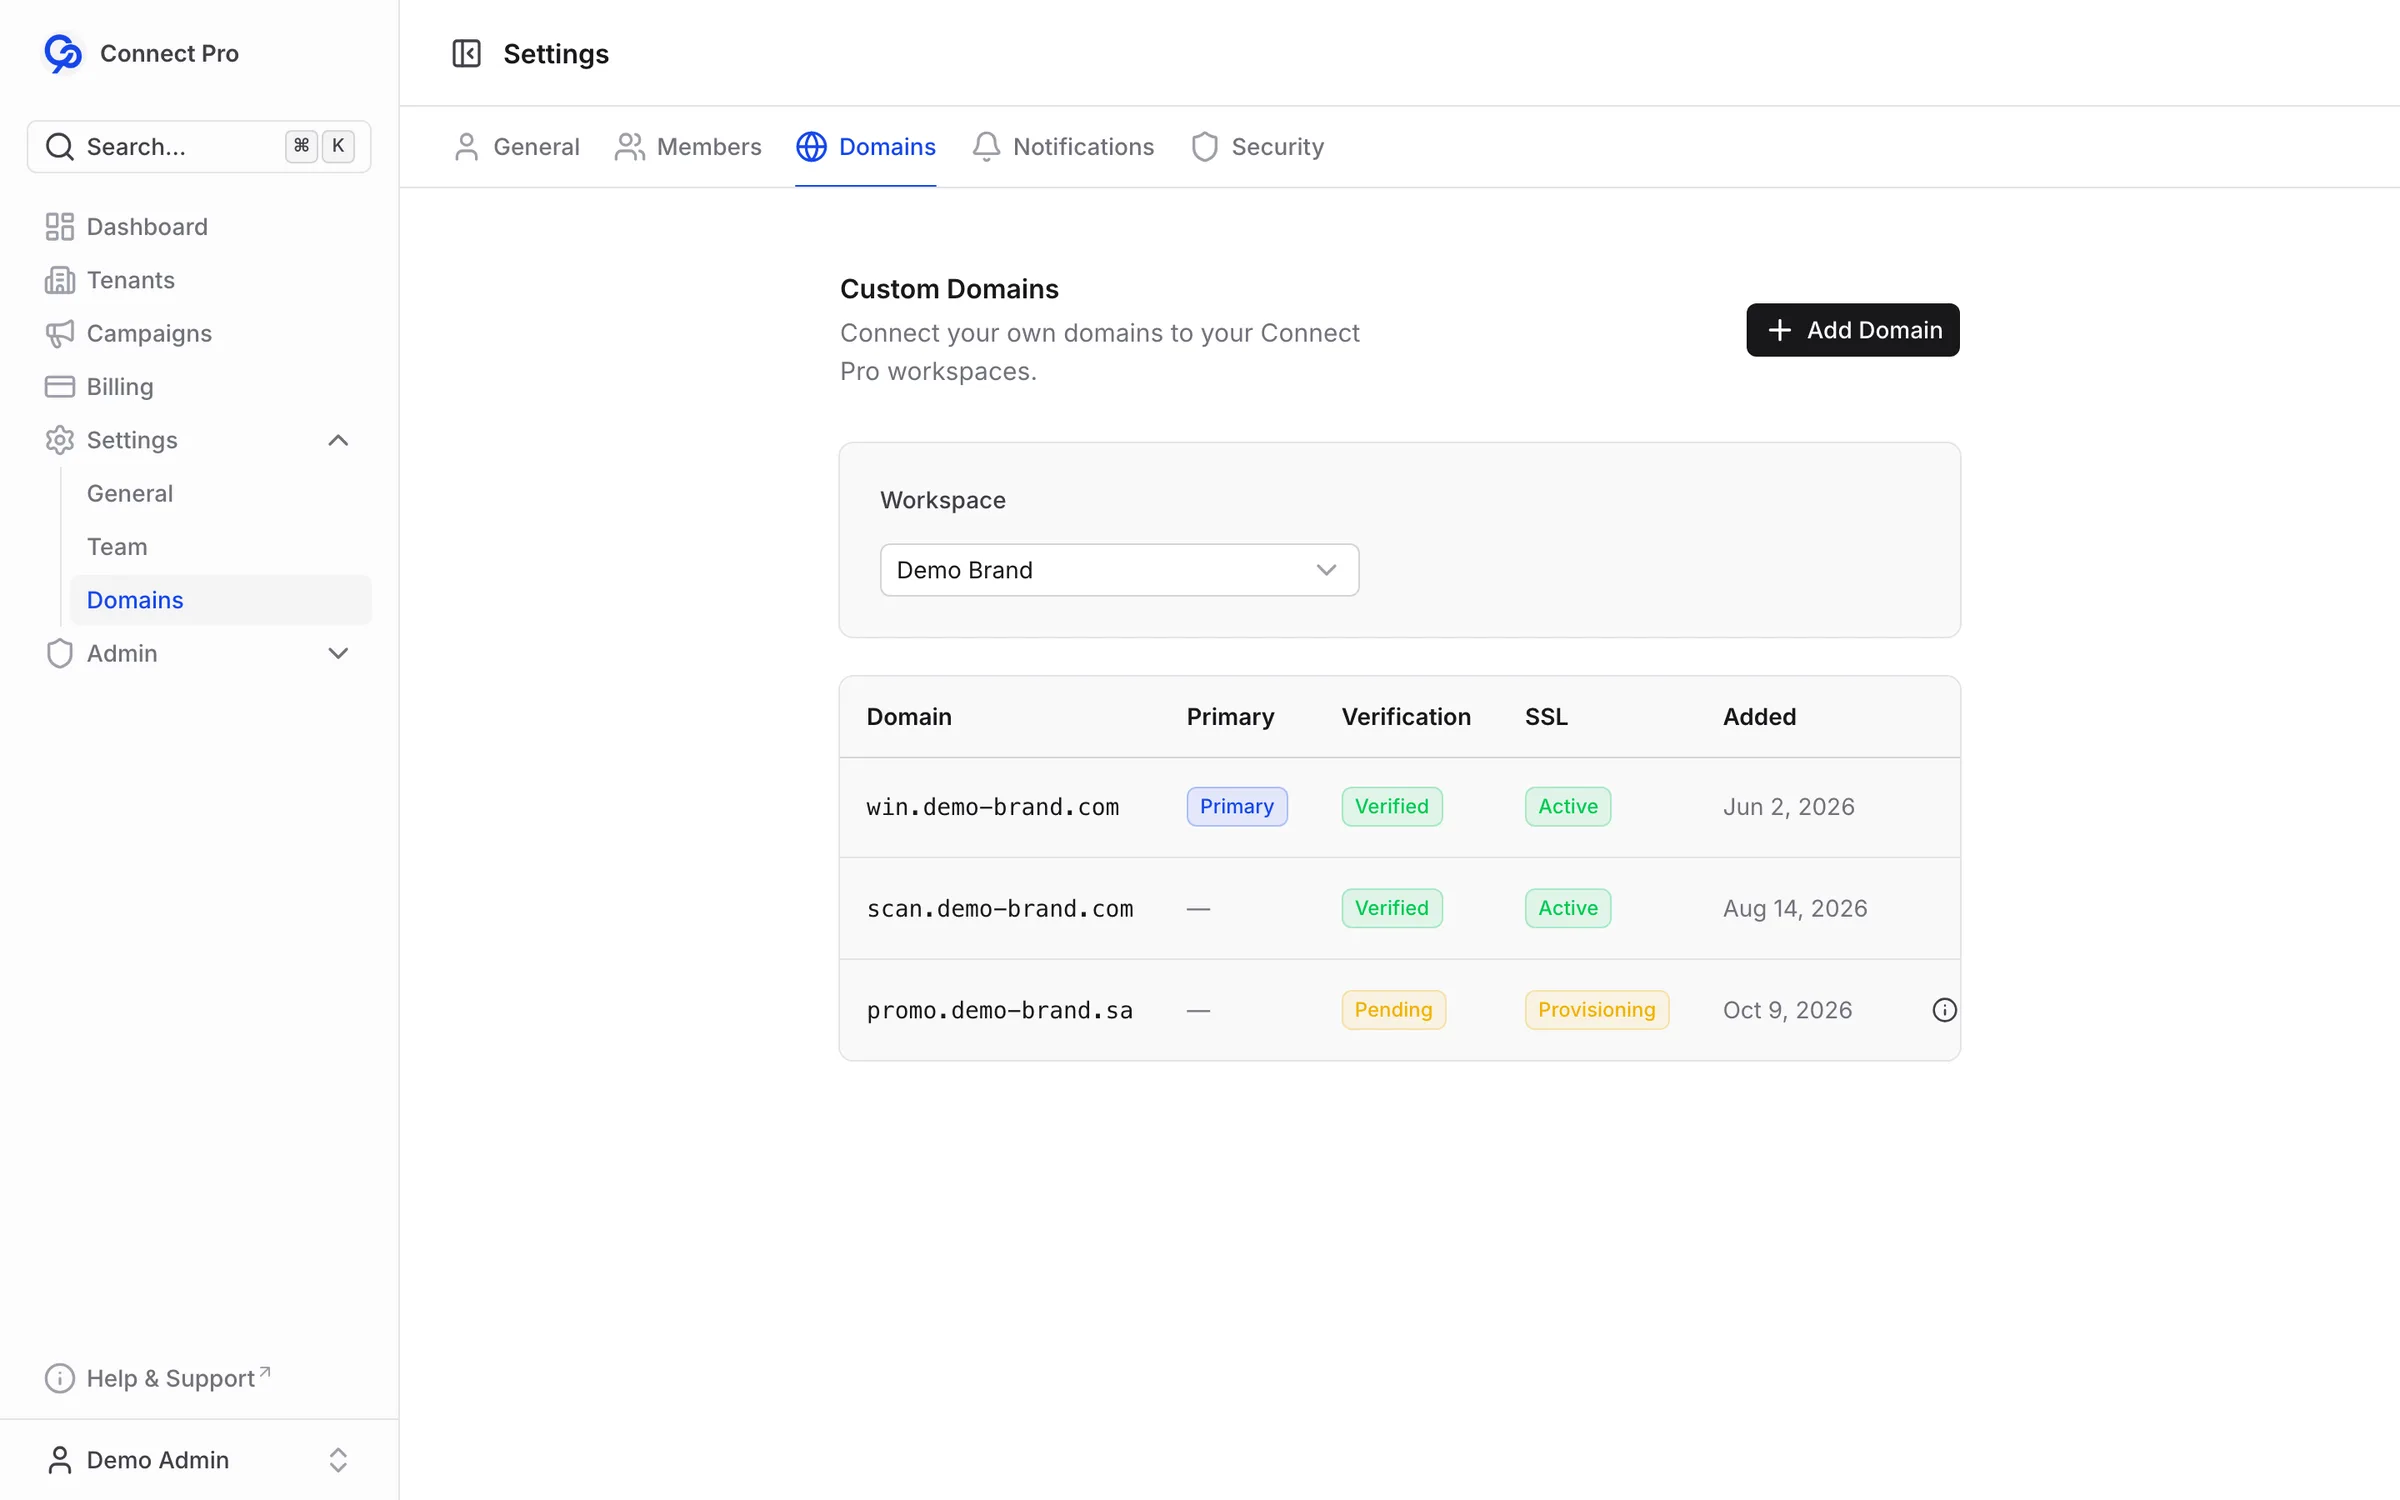Click the bell icon beside Notifications
The width and height of the screenshot is (2400, 1500).
point(986,147)
